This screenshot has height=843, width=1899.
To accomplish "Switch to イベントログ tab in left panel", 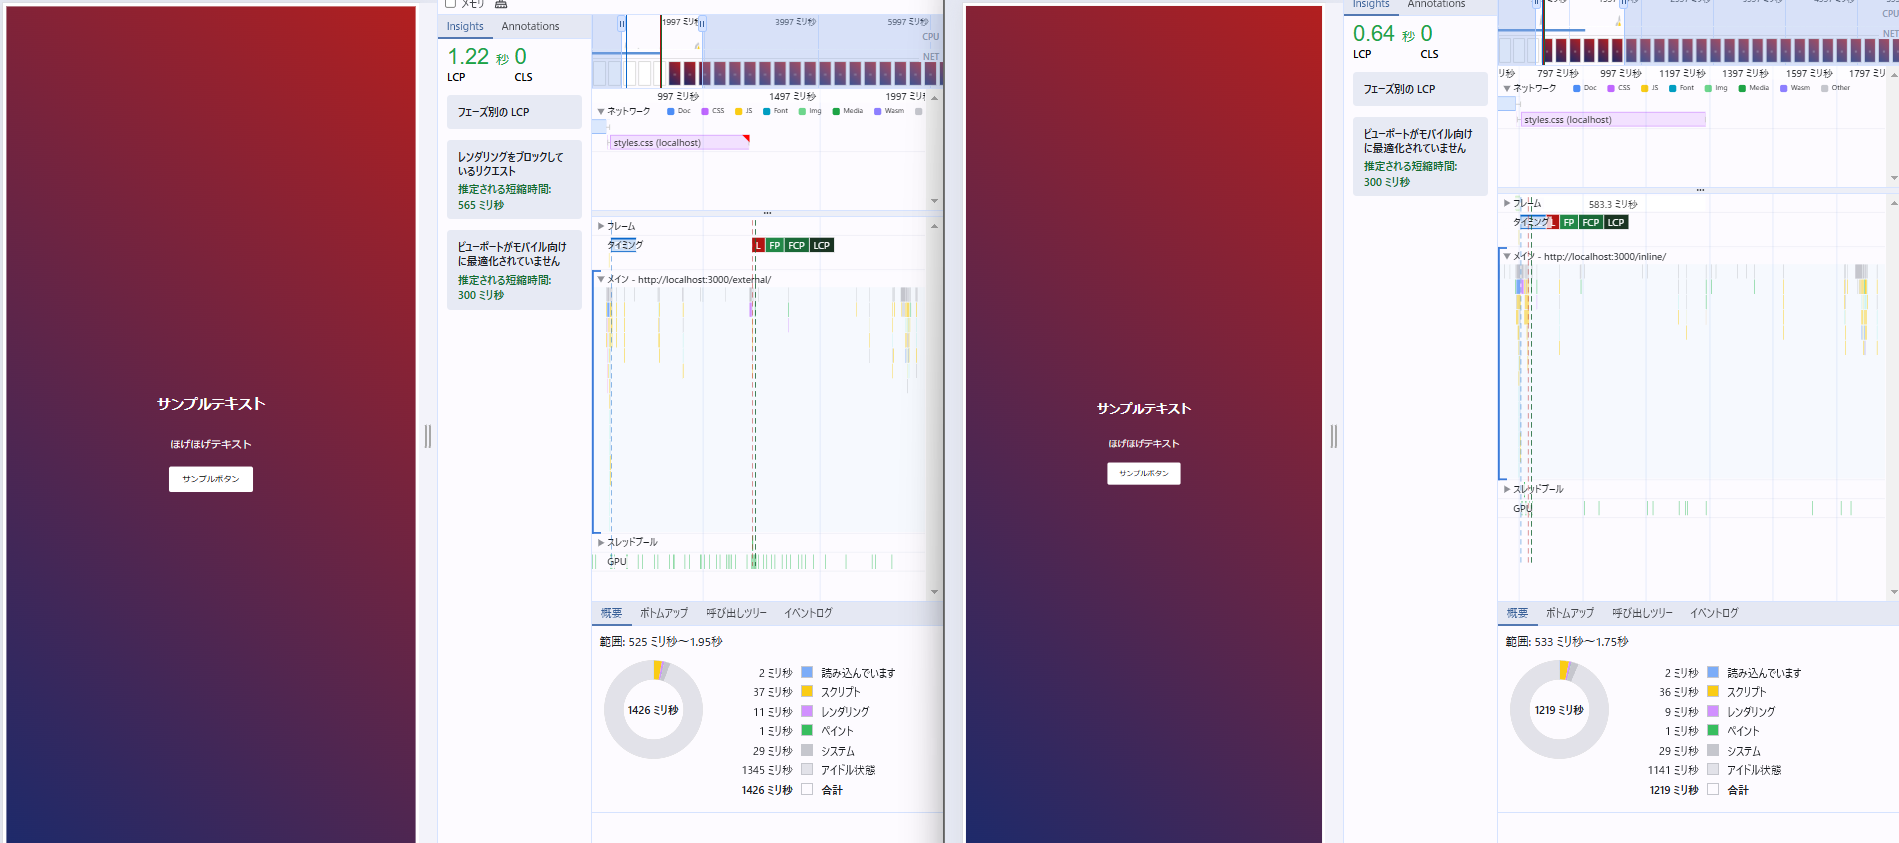I will [x=808, y=613].
